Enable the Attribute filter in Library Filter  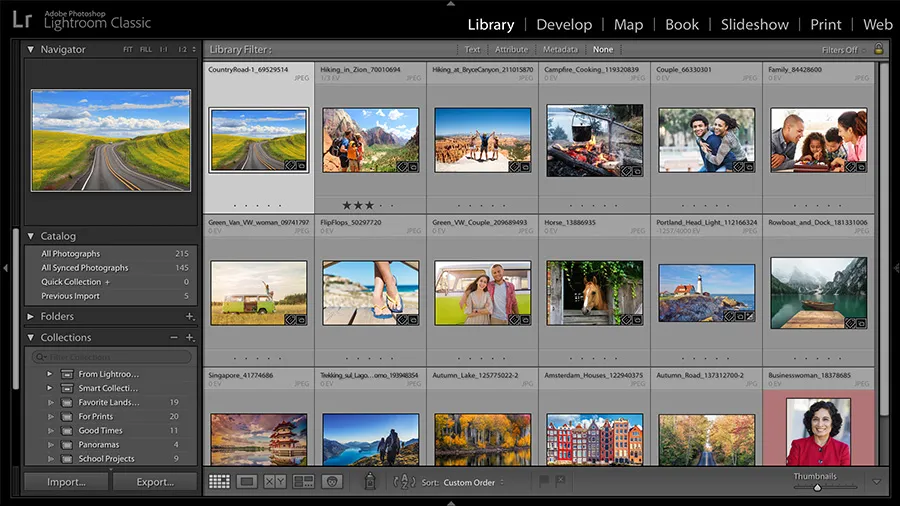511,50
